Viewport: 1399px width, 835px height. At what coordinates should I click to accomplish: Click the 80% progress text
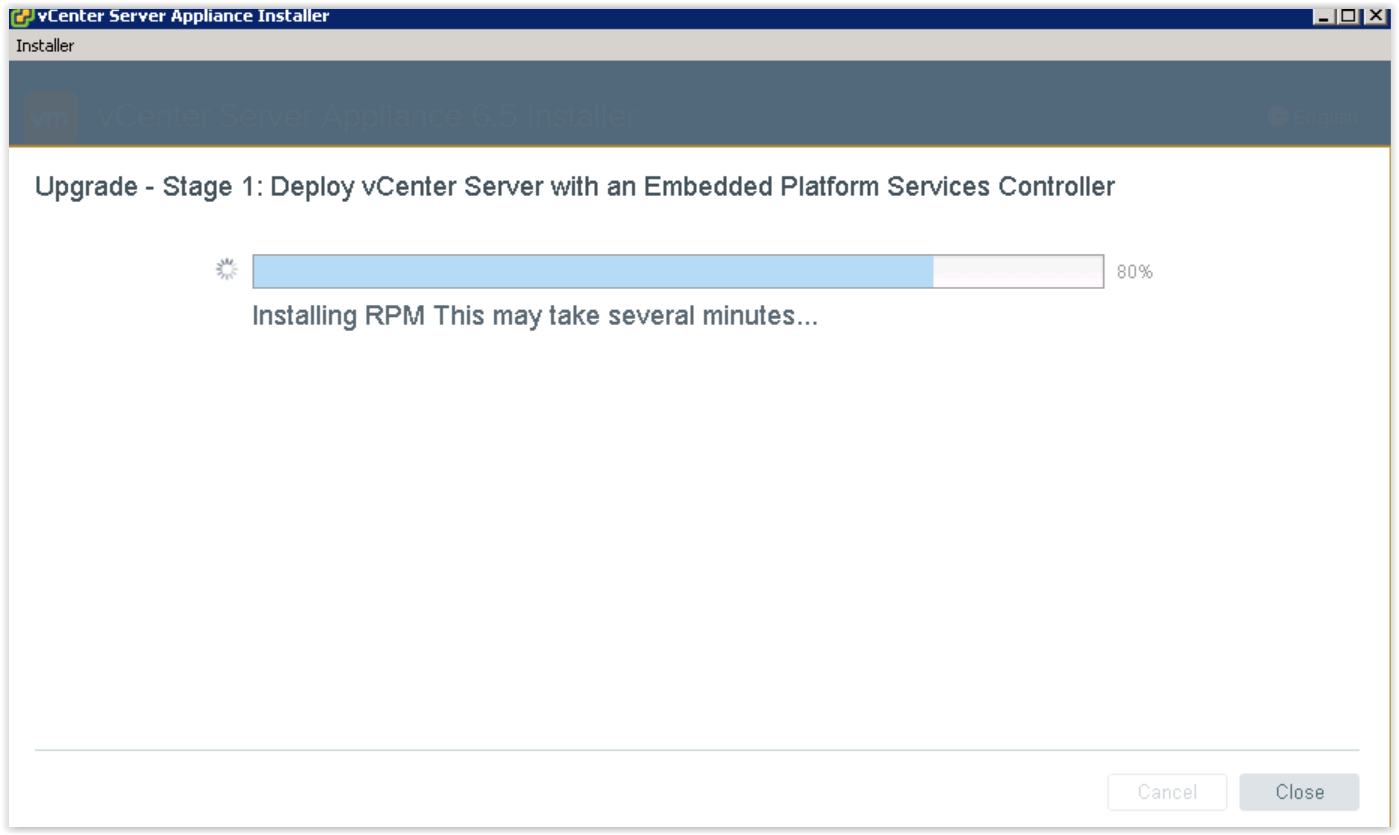[x=1135, y=272]
